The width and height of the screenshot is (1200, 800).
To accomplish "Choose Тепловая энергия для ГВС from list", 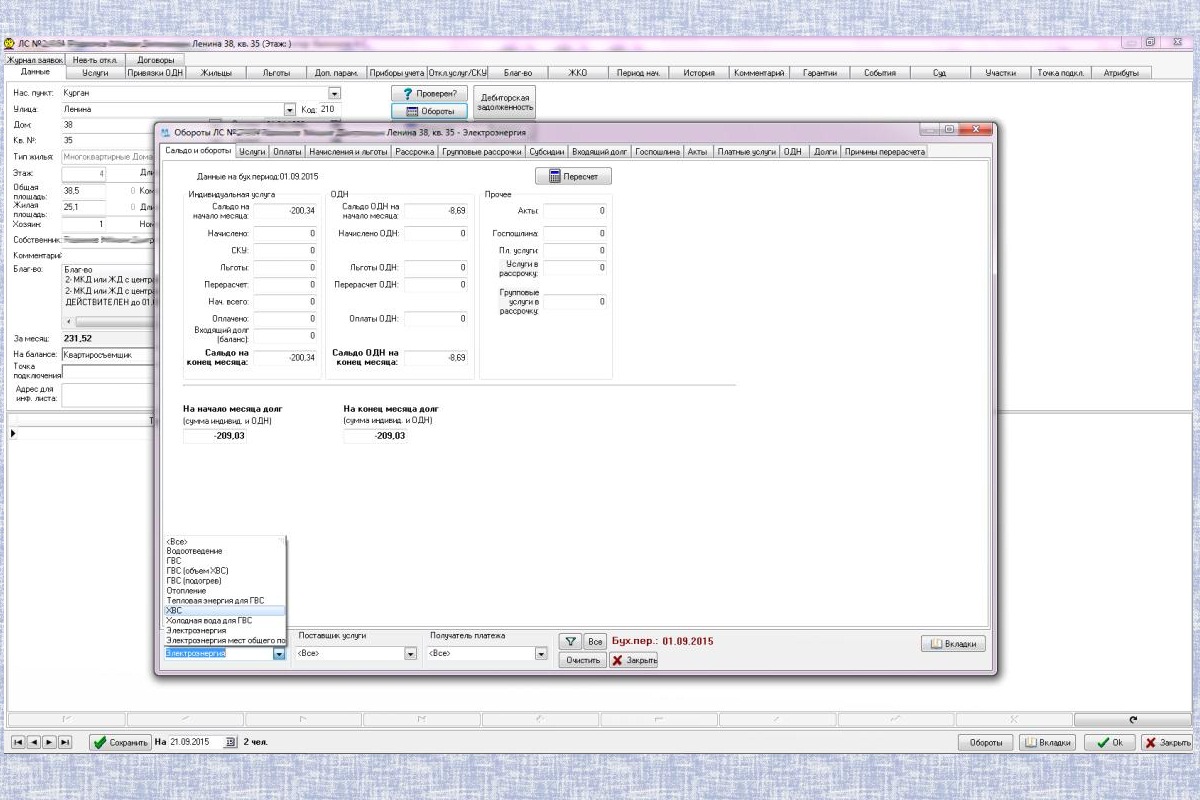I will click(225, 600).
